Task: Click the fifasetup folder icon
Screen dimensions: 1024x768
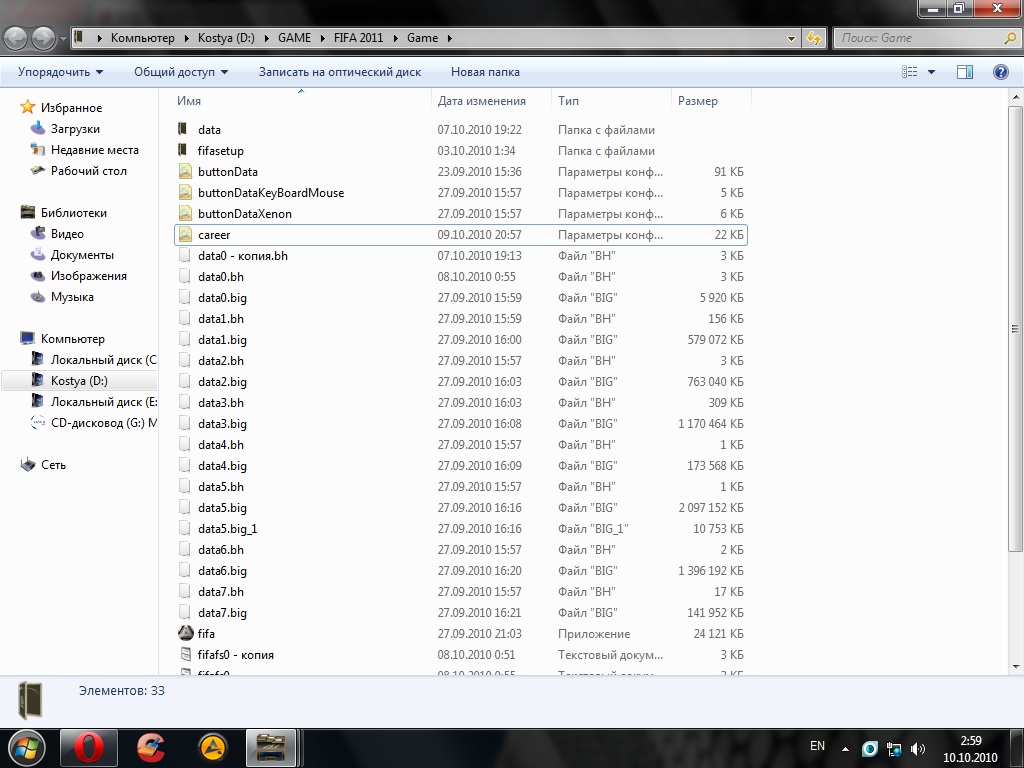Action: click(184, 150)
